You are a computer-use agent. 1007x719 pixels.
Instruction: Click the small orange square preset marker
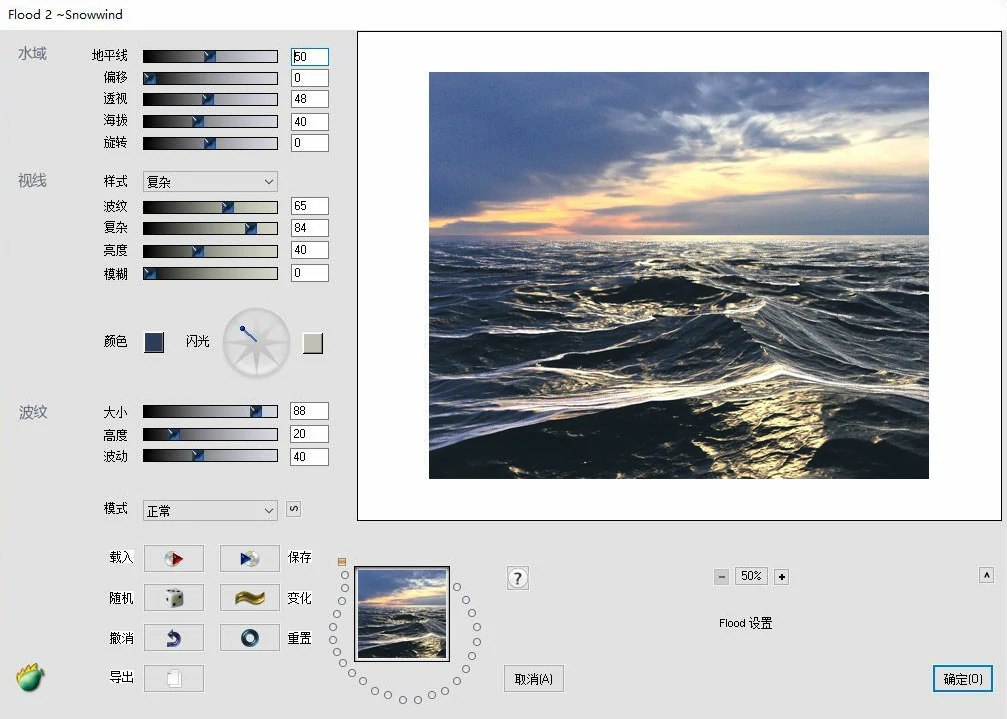(x=342, y=562)
